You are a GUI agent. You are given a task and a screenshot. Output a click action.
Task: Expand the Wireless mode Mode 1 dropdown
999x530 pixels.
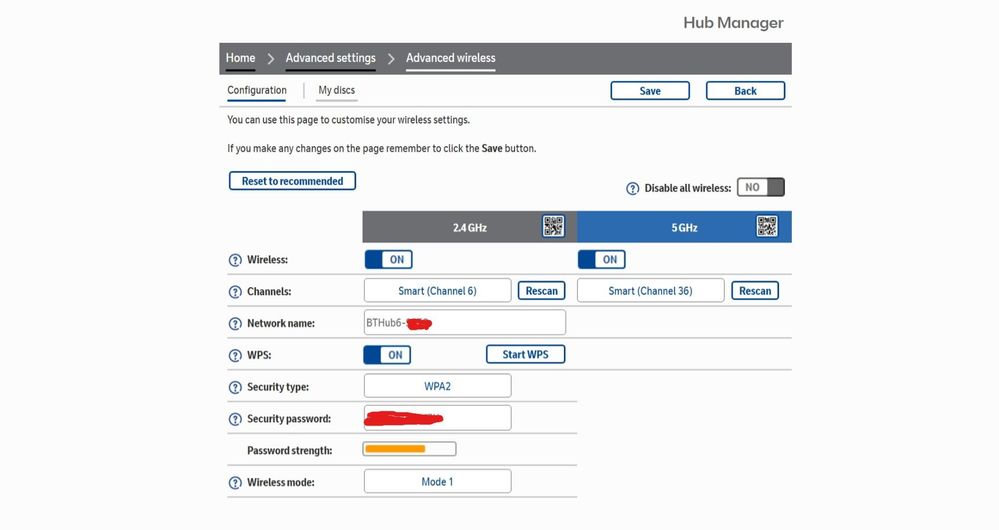click(437, 482)
